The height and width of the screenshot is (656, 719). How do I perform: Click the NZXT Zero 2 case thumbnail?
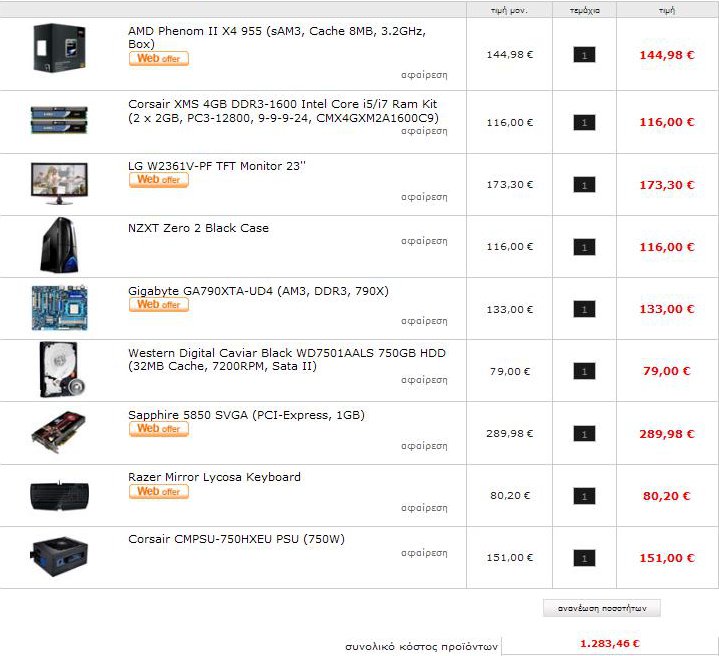[59, 246]
